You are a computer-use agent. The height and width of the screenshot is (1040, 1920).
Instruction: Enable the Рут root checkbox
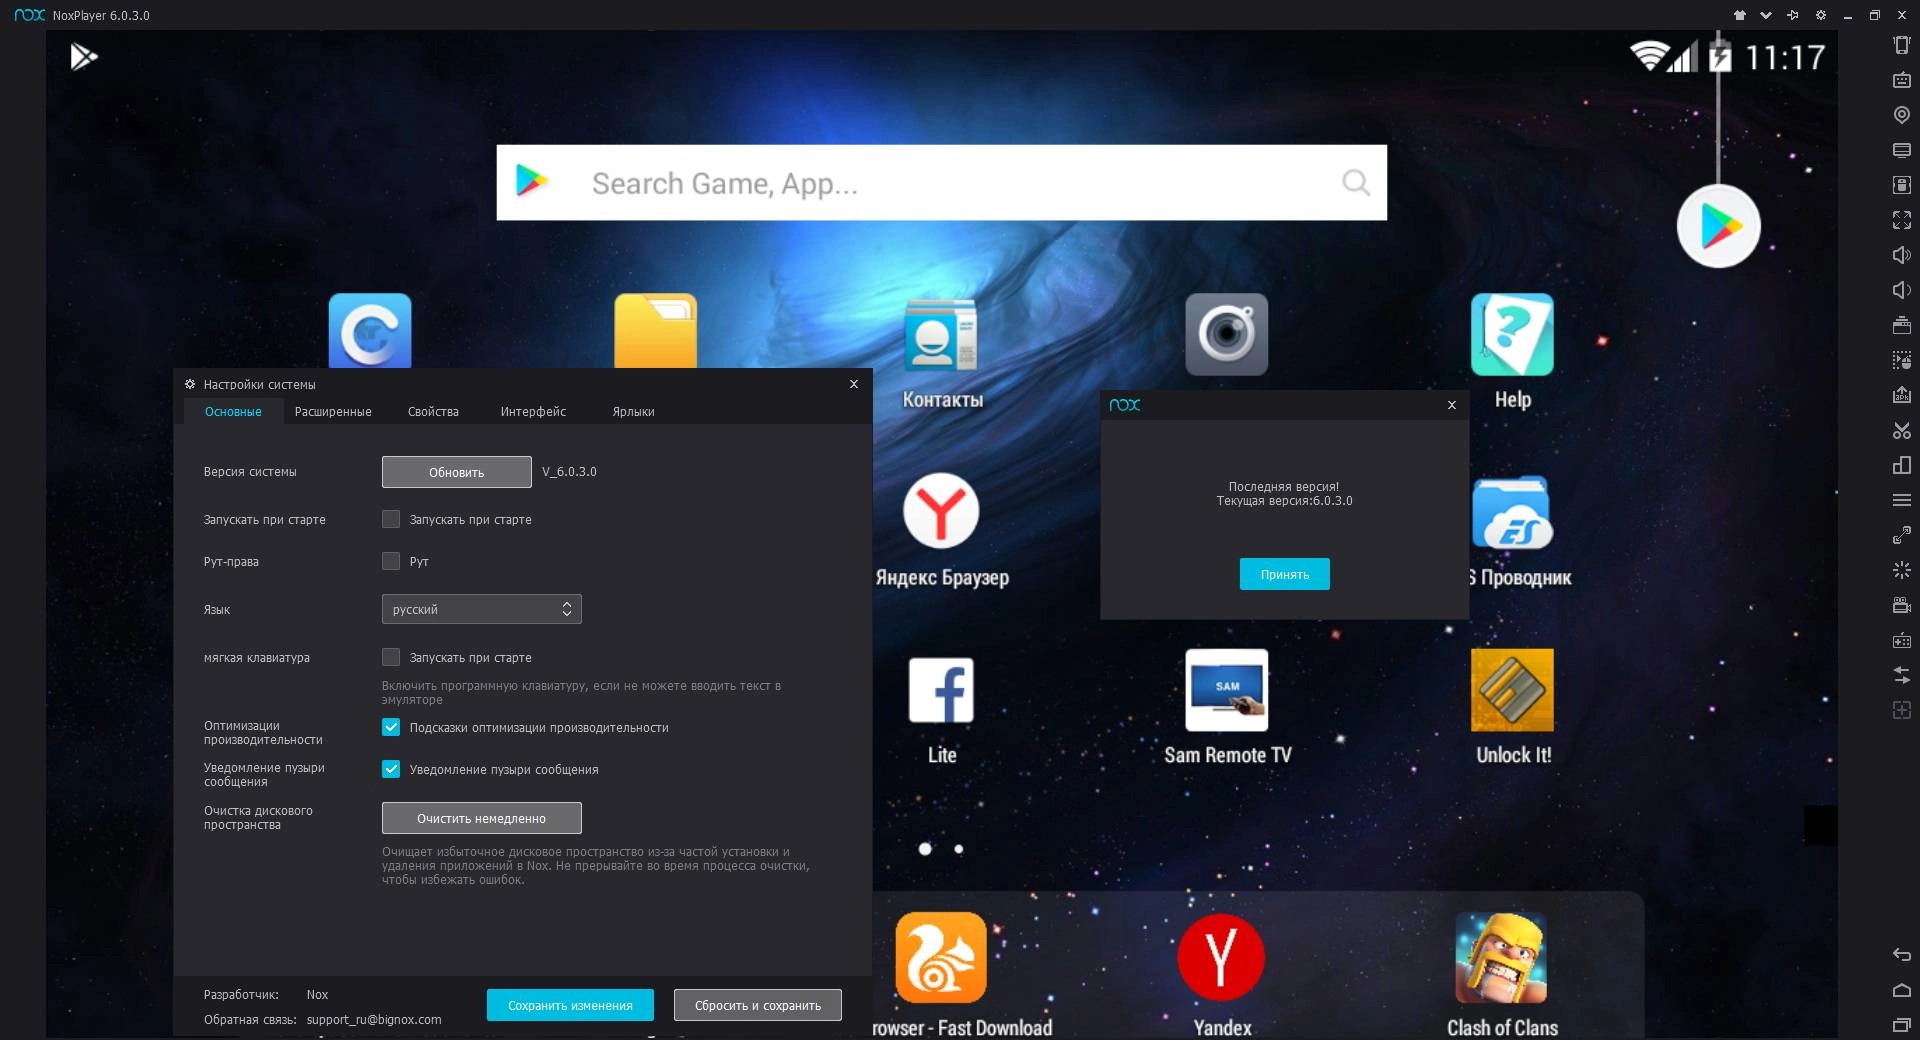pos(391,561)
